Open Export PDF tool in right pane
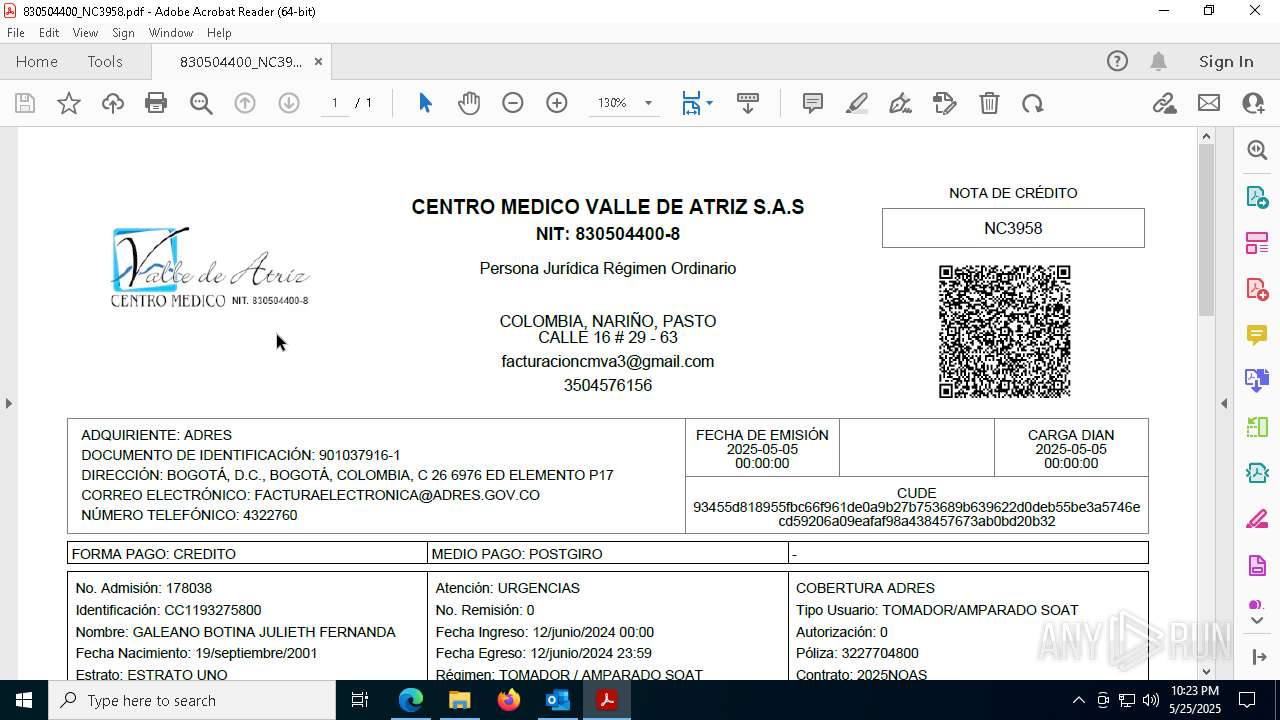This screenshot has height=720, width=1280. tap(1257, 196)
